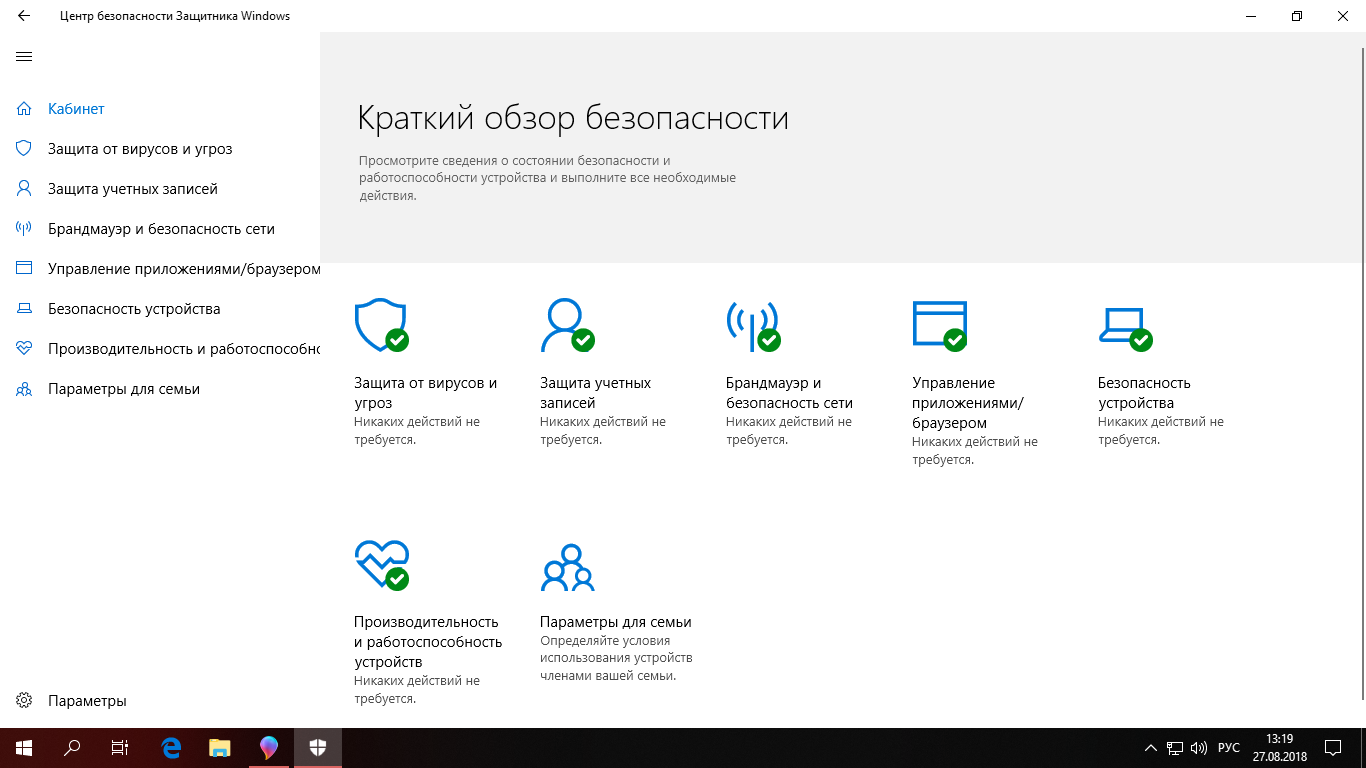Viewport: 1366px width, 768px height.
Task: Open the large device health heart icon
Action: [x=381, y=566]
